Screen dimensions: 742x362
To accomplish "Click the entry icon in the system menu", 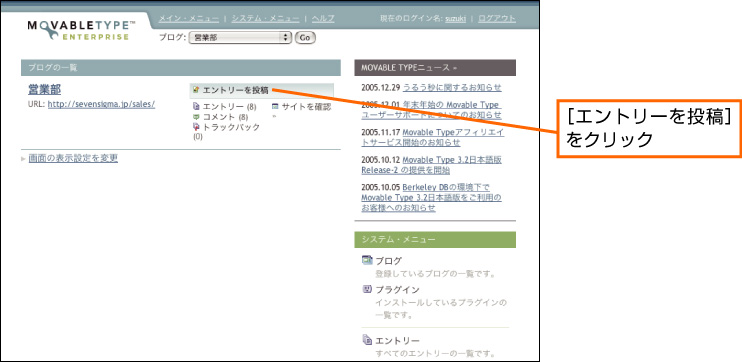I will pos(367,339).
